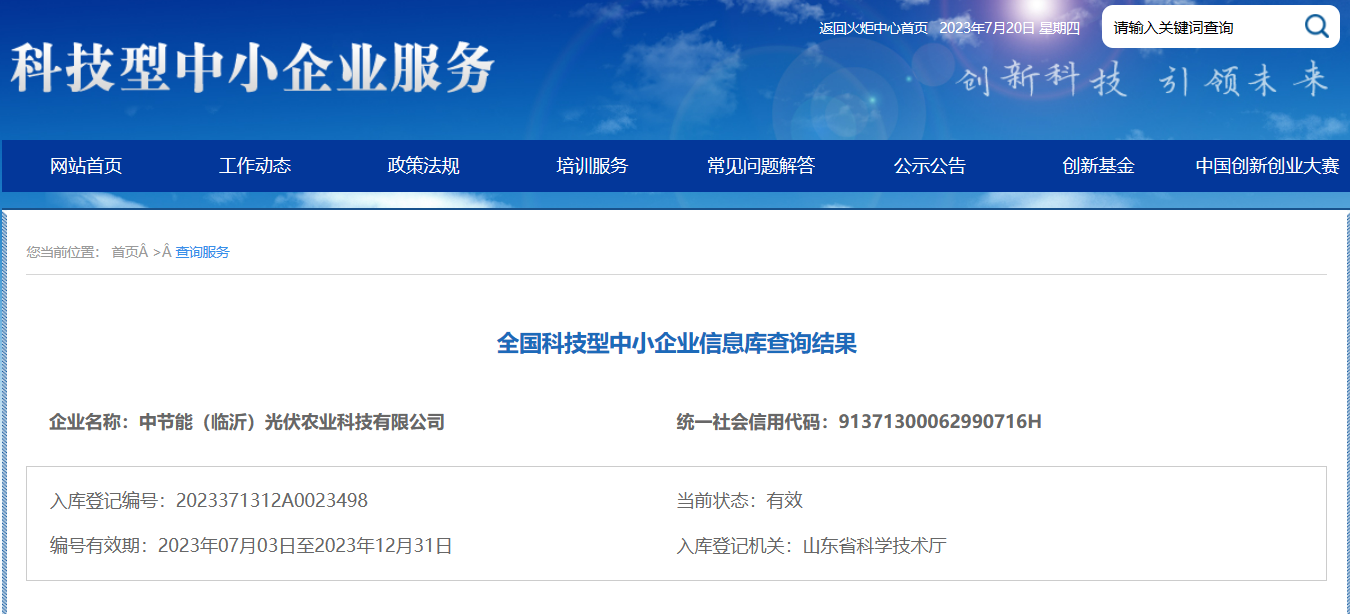This screenshot has height=614, width=1350.
Task: Click the date 2023年7月20日 in the header
Action: pyautogui.click(x=986, y=28)
